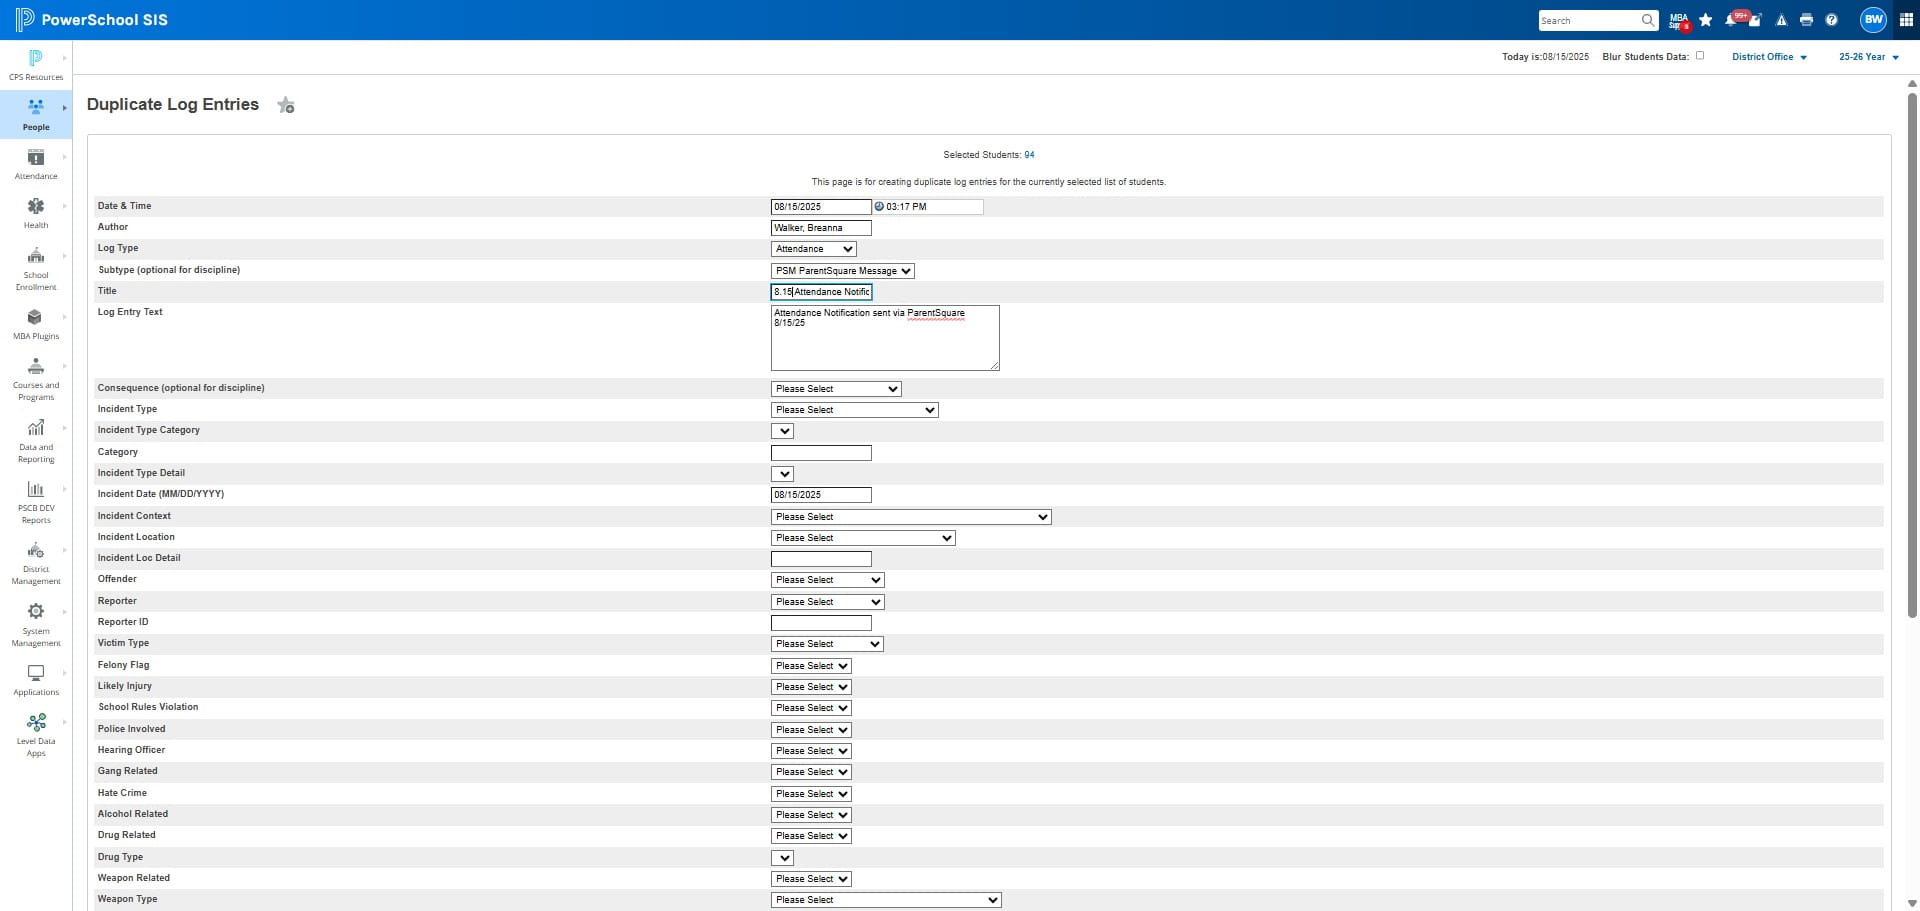Open the favorites star in the header
This screenshot has height=911, width=1920.
coord(1706,20)
